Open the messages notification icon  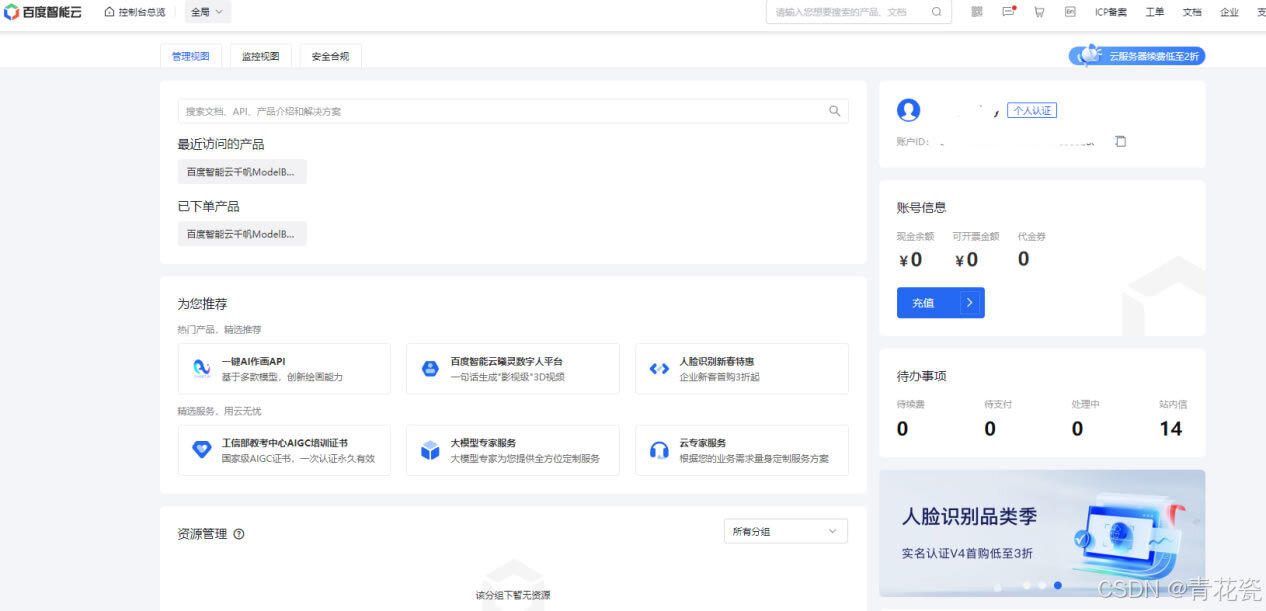pyautogui.click(x=1008, y=12)
